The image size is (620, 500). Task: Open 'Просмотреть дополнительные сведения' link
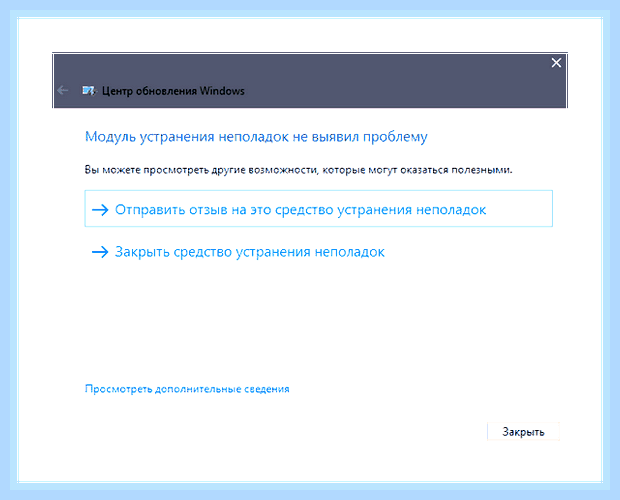[187, 389]
